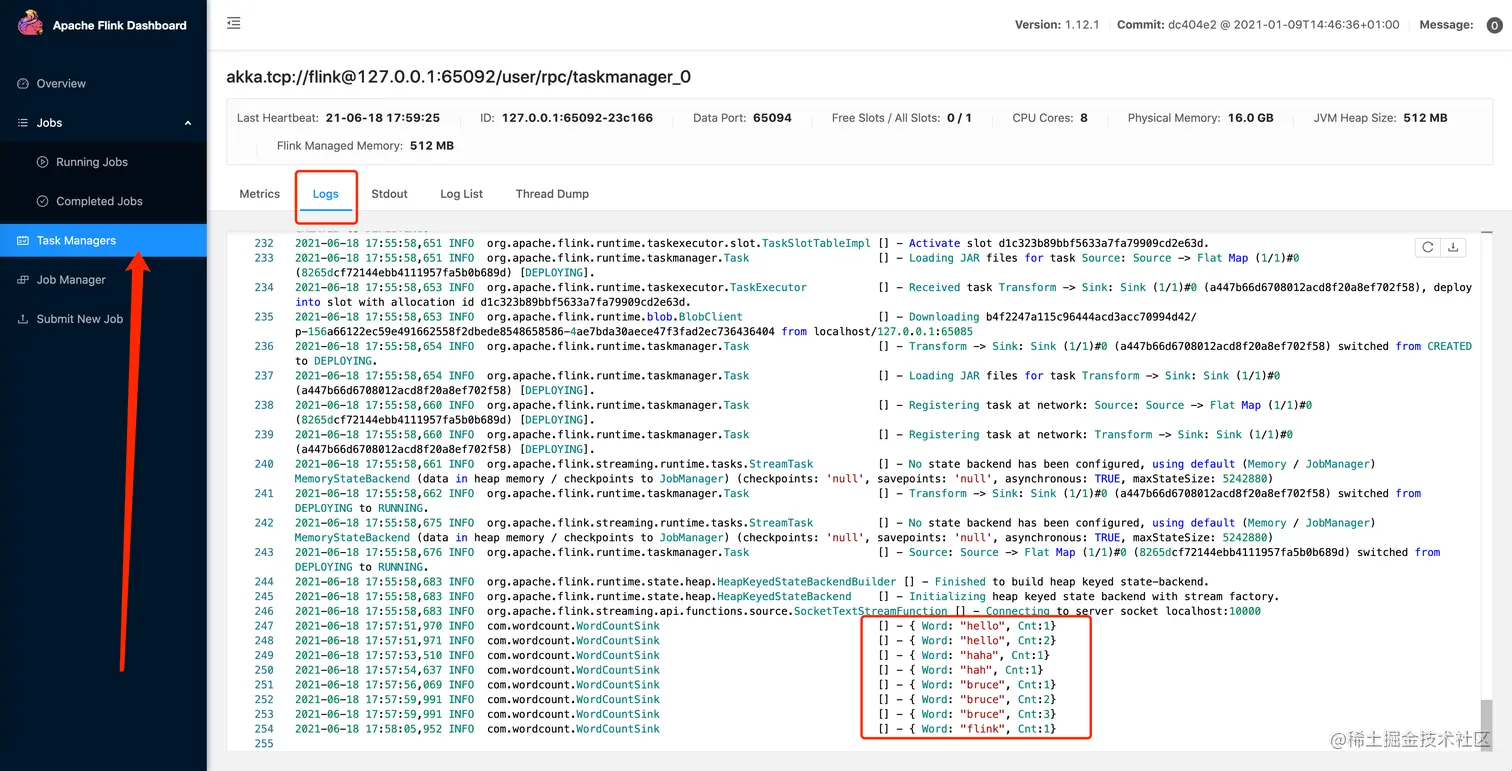Image resolution: width=1512 pixels, height=771 pixels.
Task: Select the Logs tab
Action: coord(326,194)
